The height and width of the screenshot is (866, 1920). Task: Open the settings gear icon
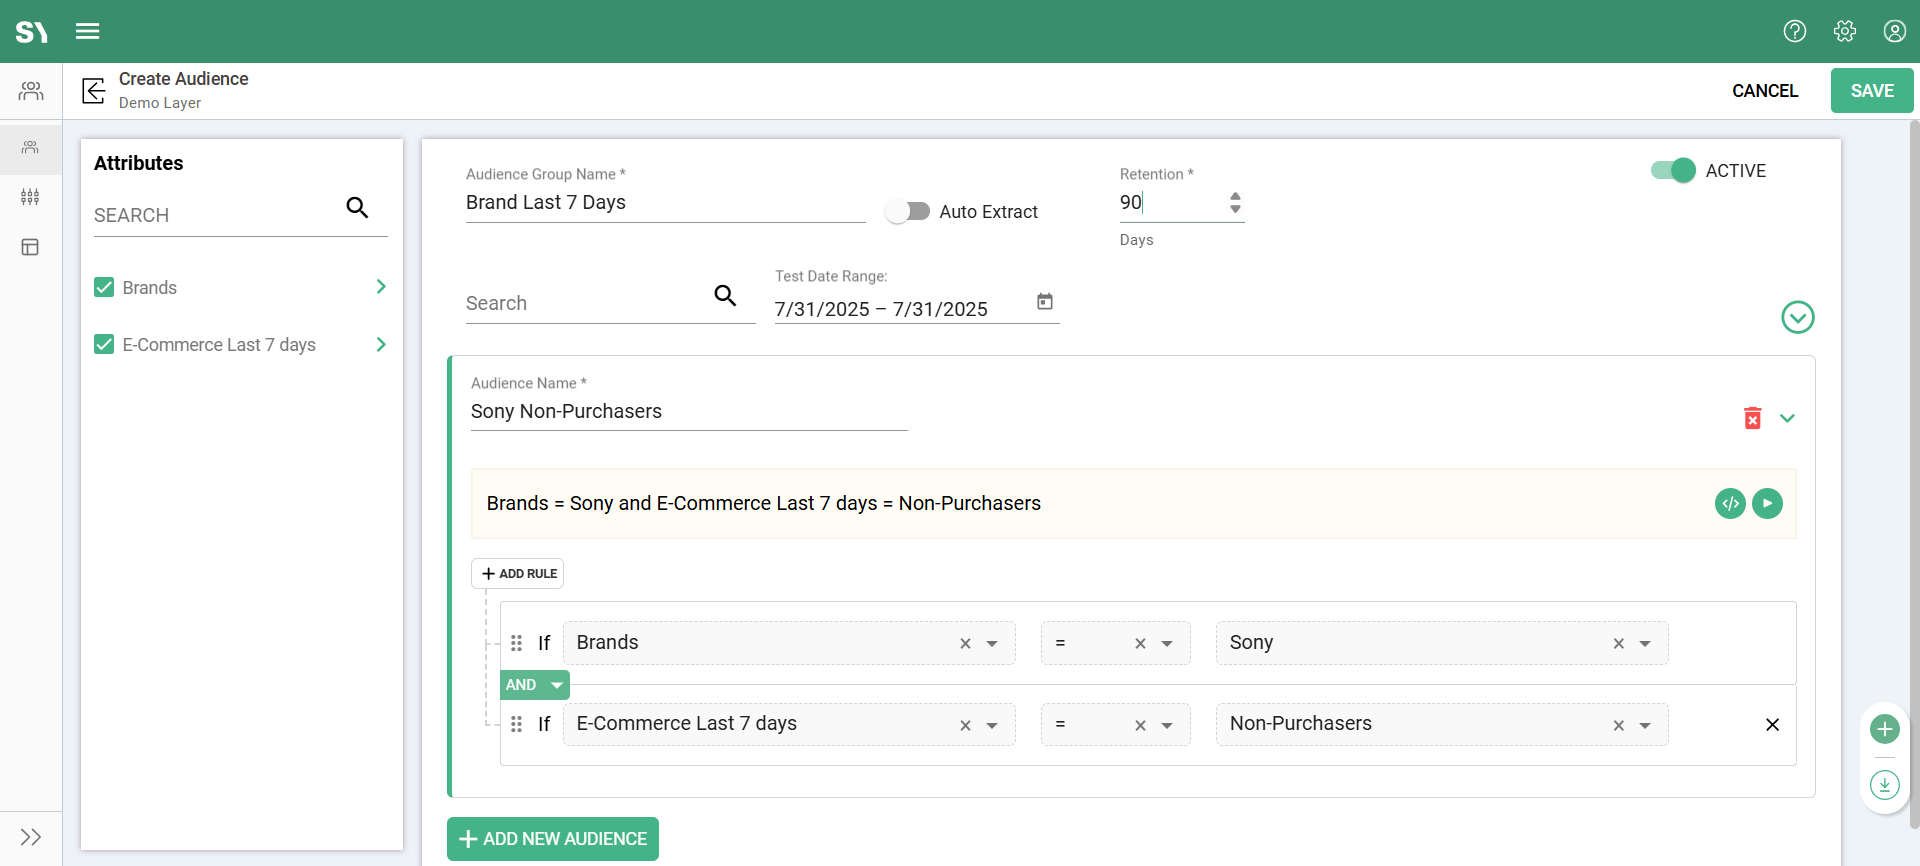(x=1844, y=31)
